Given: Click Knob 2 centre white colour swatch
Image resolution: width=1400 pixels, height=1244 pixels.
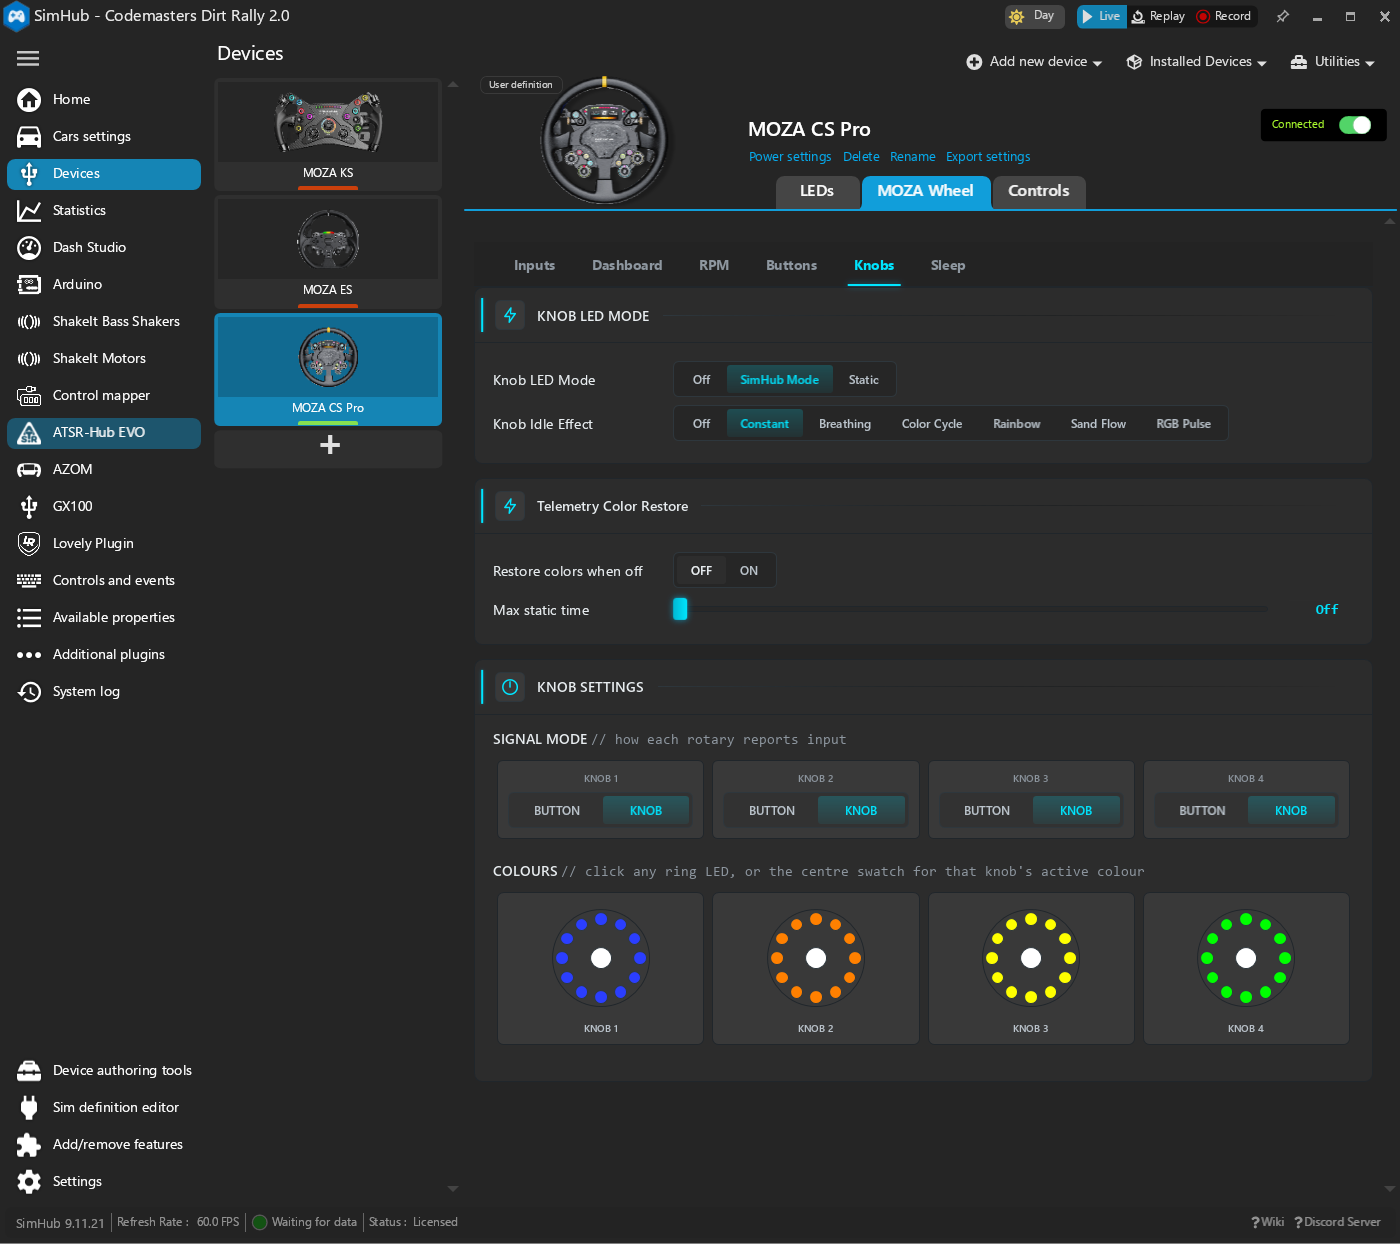Looking at the screenshot, I should 816,958.
